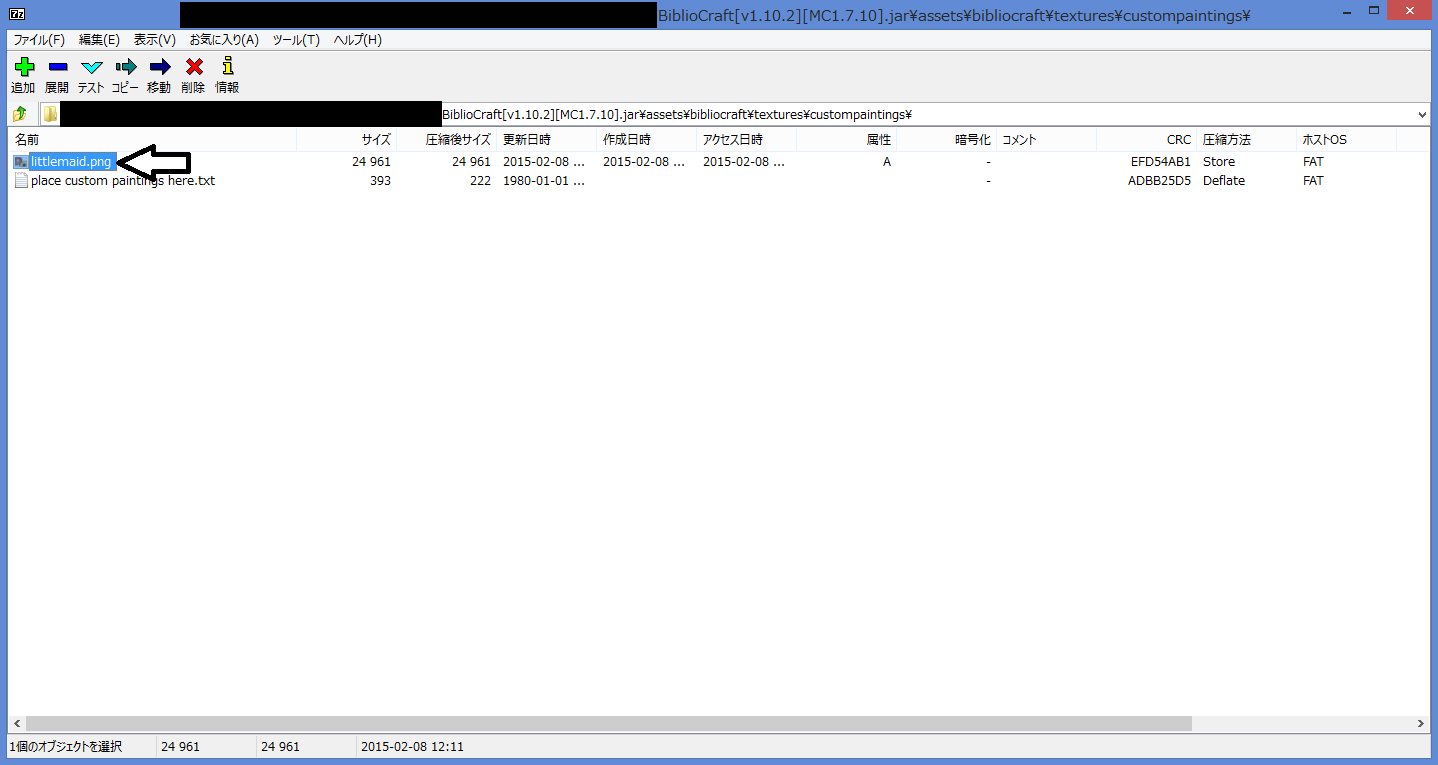Screen dimensions: 1438x765
Task: Sort by ホストOS column header
Action: click(1346, 140)
